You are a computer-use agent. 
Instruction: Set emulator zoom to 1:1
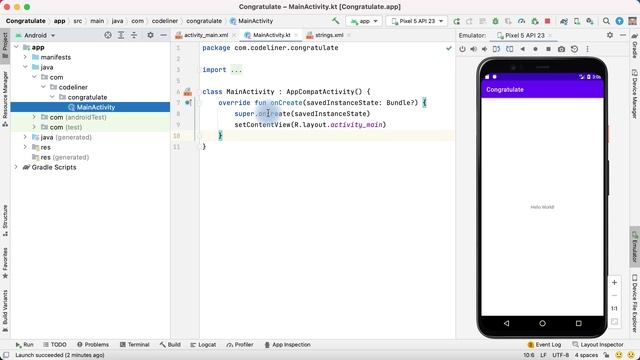point(614,309)
